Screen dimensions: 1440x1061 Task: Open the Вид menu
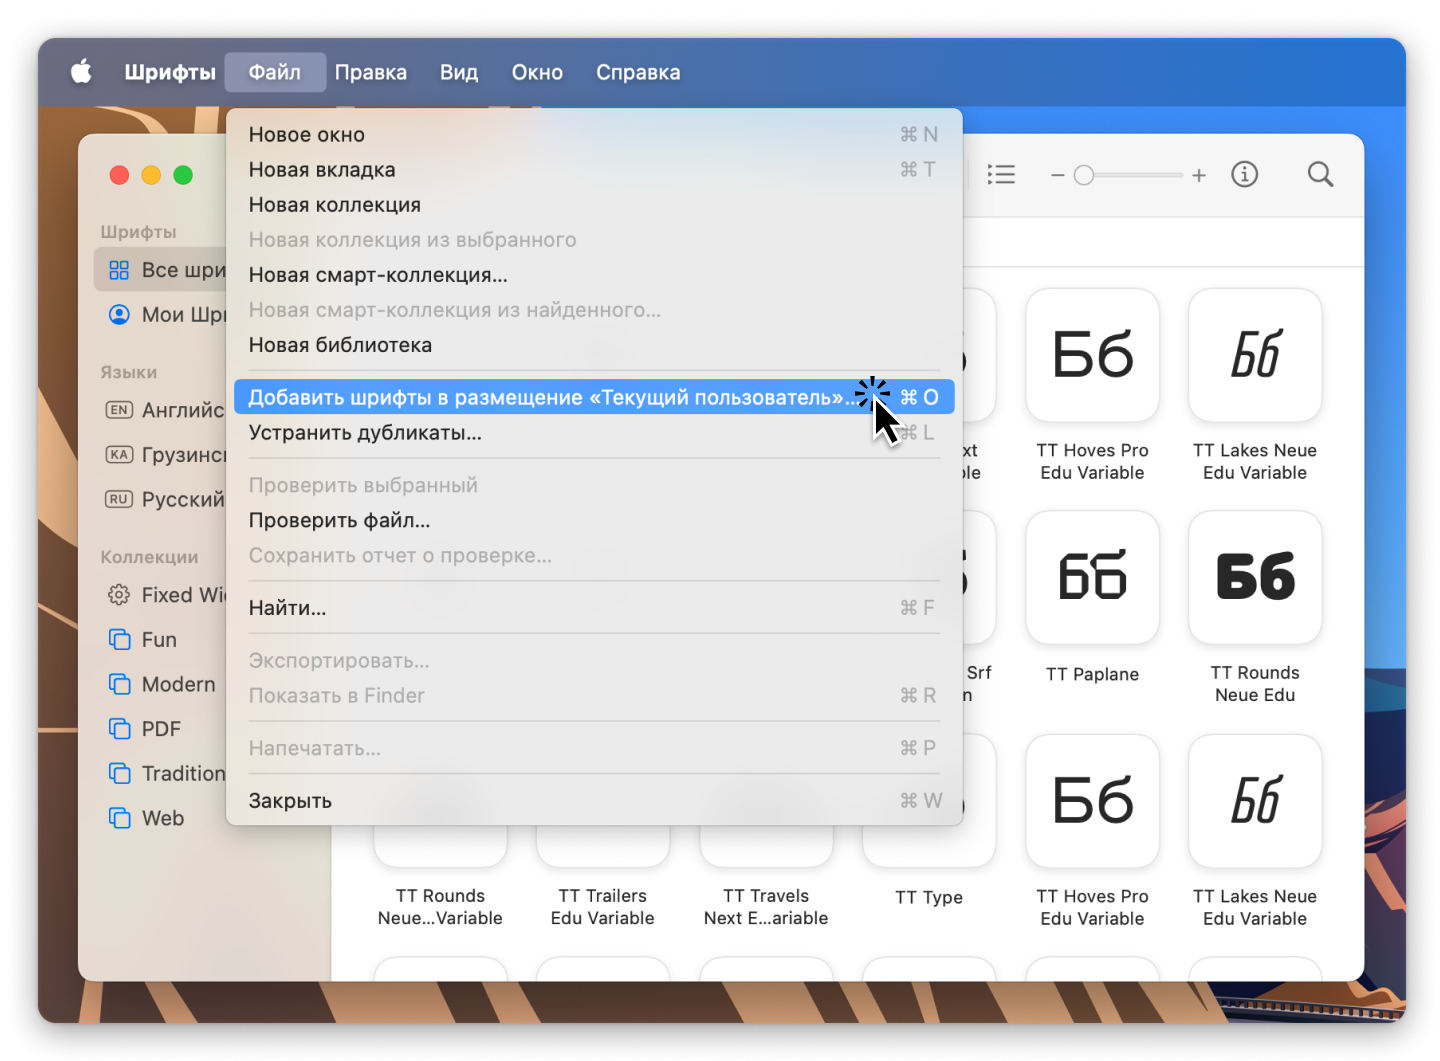point(459,72)
